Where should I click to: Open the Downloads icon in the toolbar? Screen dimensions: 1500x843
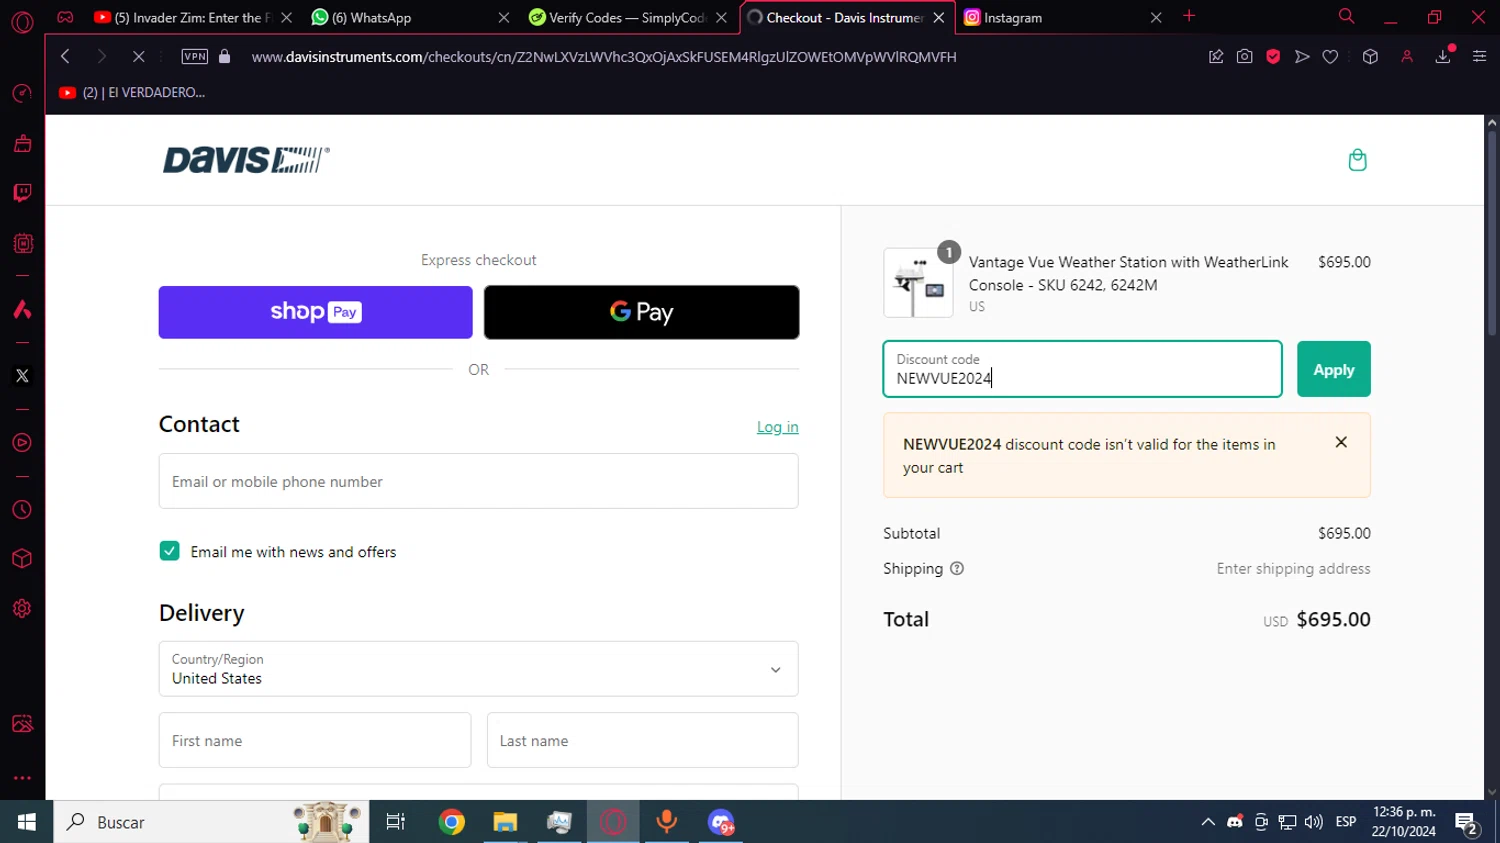(1443, 57)
